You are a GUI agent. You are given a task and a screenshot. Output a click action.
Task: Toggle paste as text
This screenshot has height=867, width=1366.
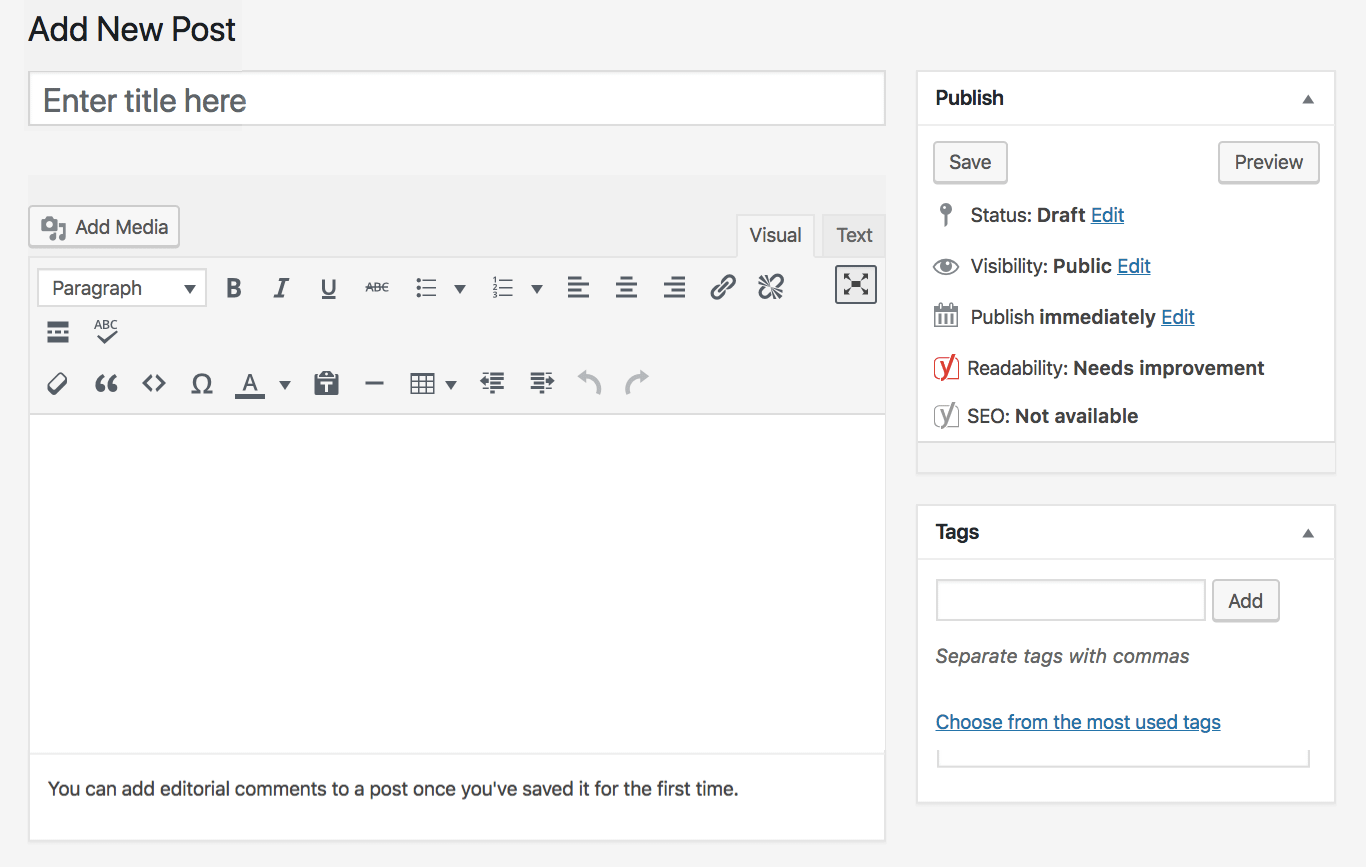tap(326, 383)
